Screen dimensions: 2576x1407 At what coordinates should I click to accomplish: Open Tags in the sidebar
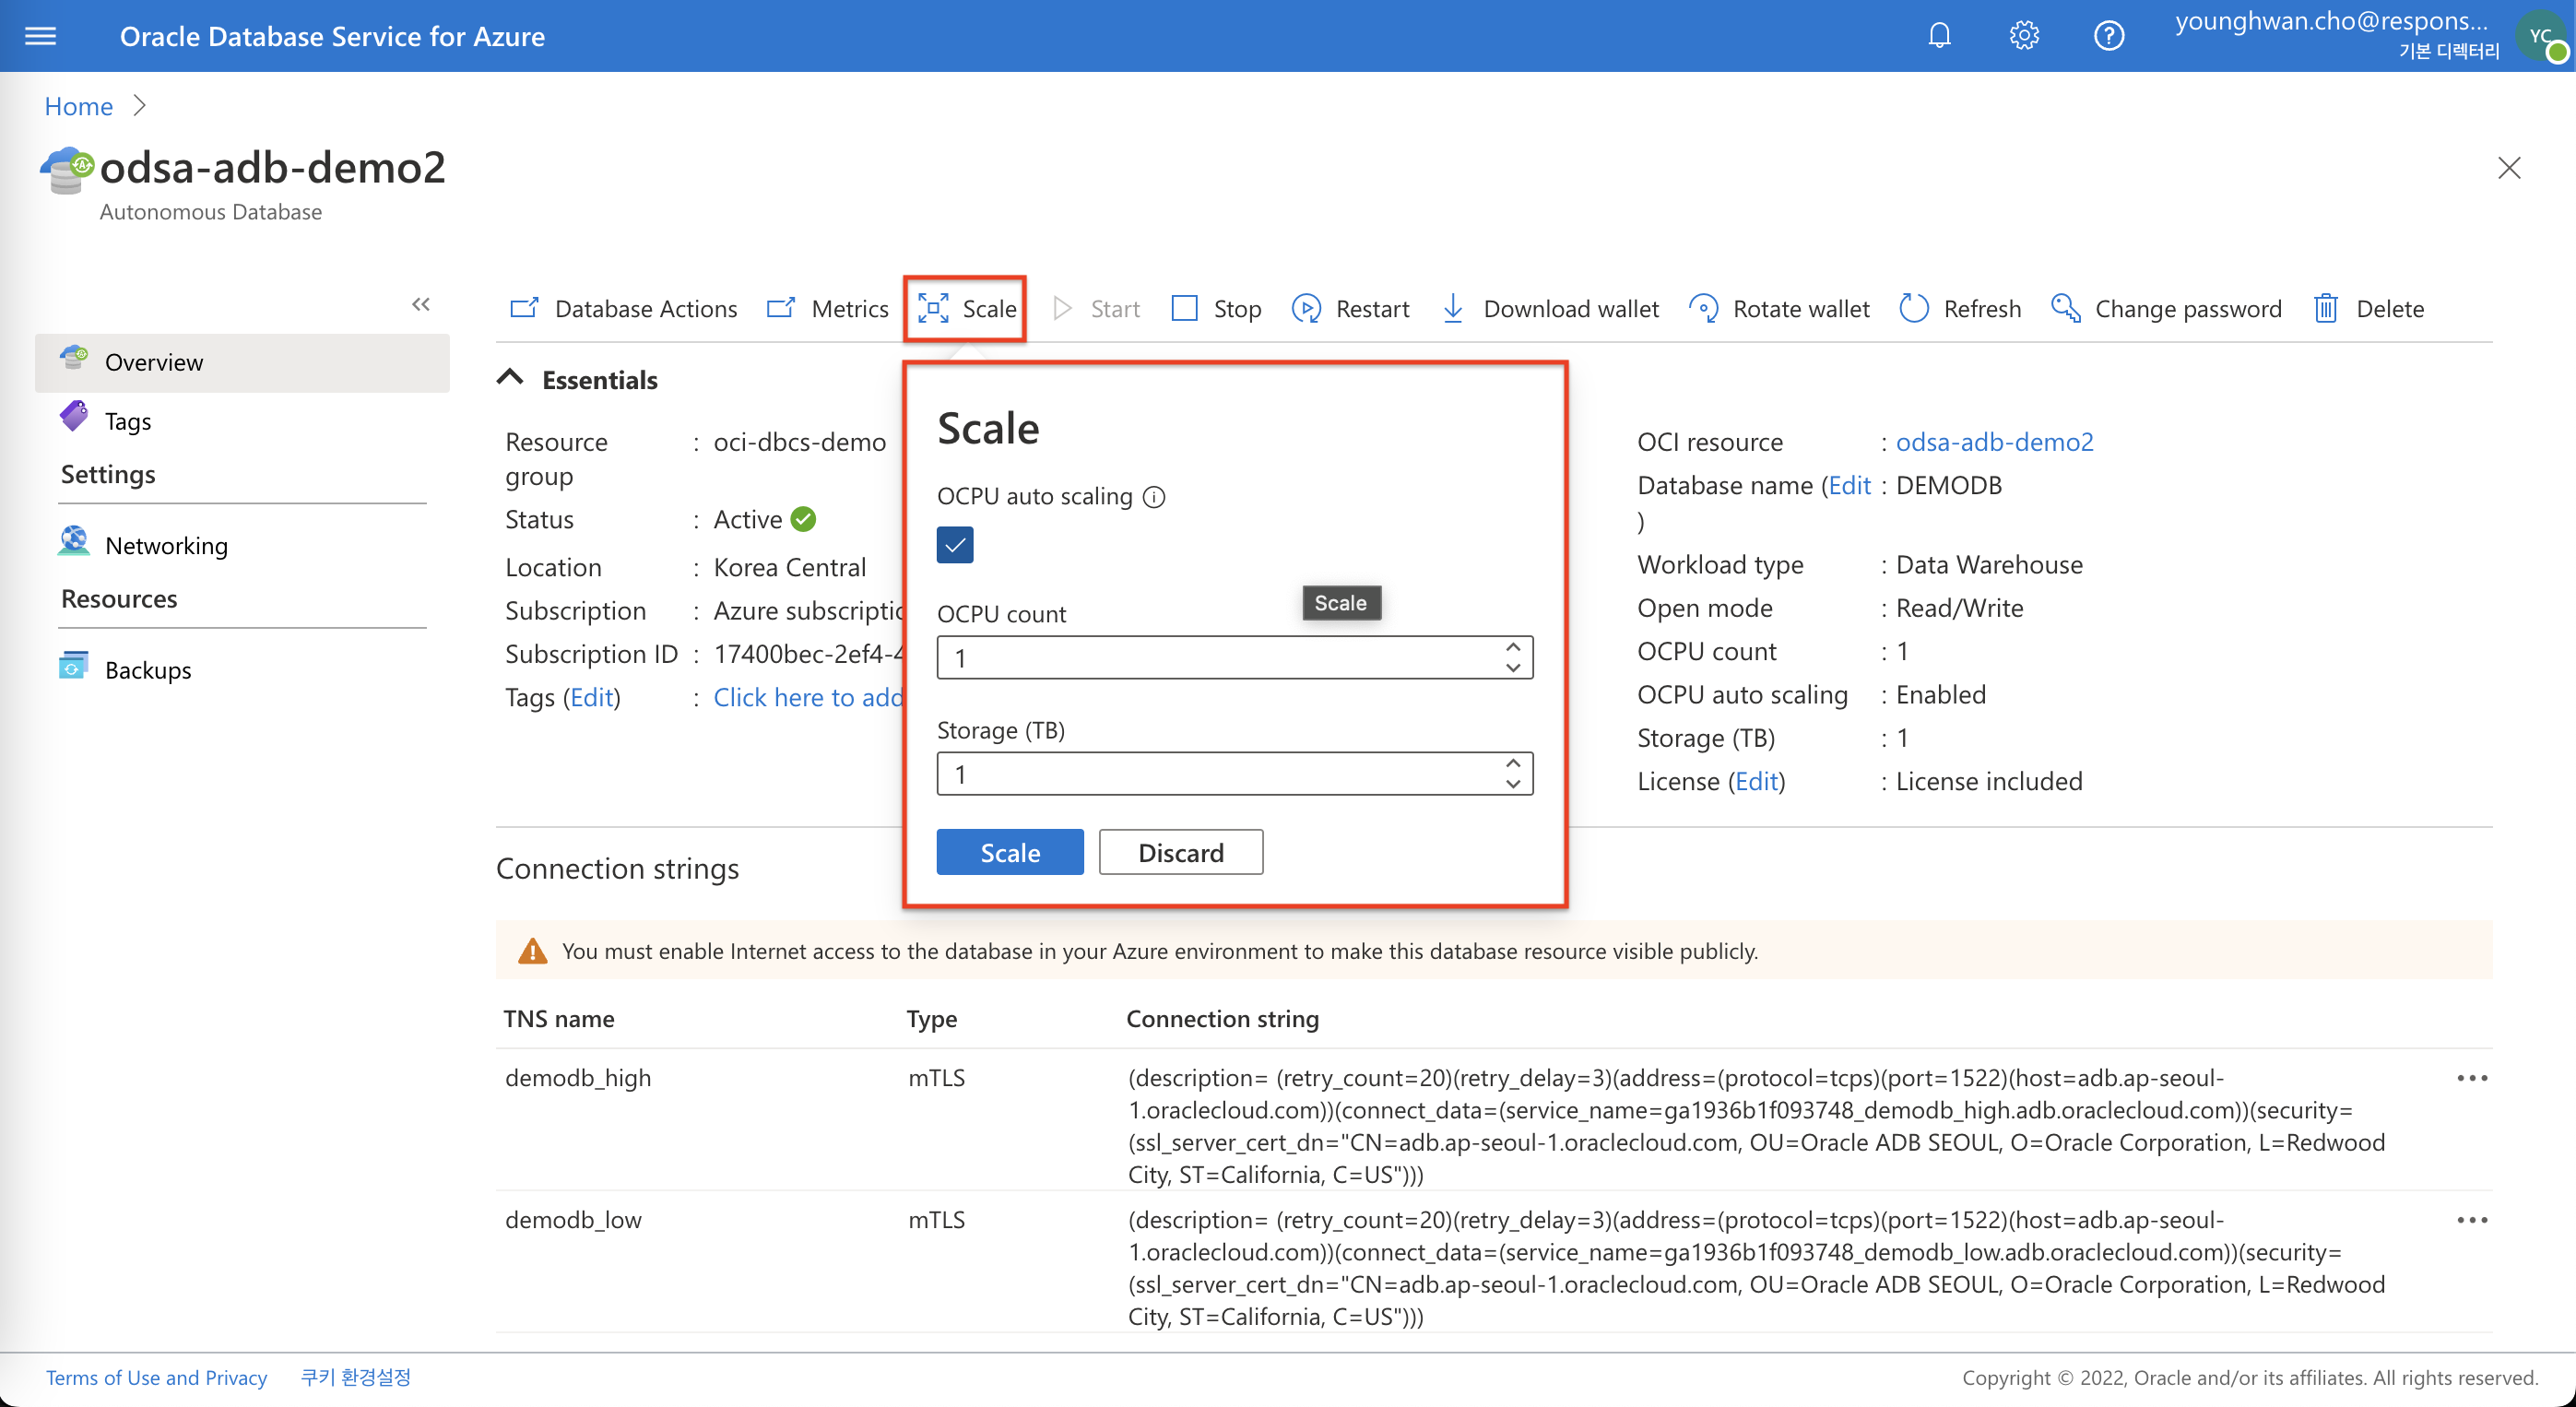point(127,421)
